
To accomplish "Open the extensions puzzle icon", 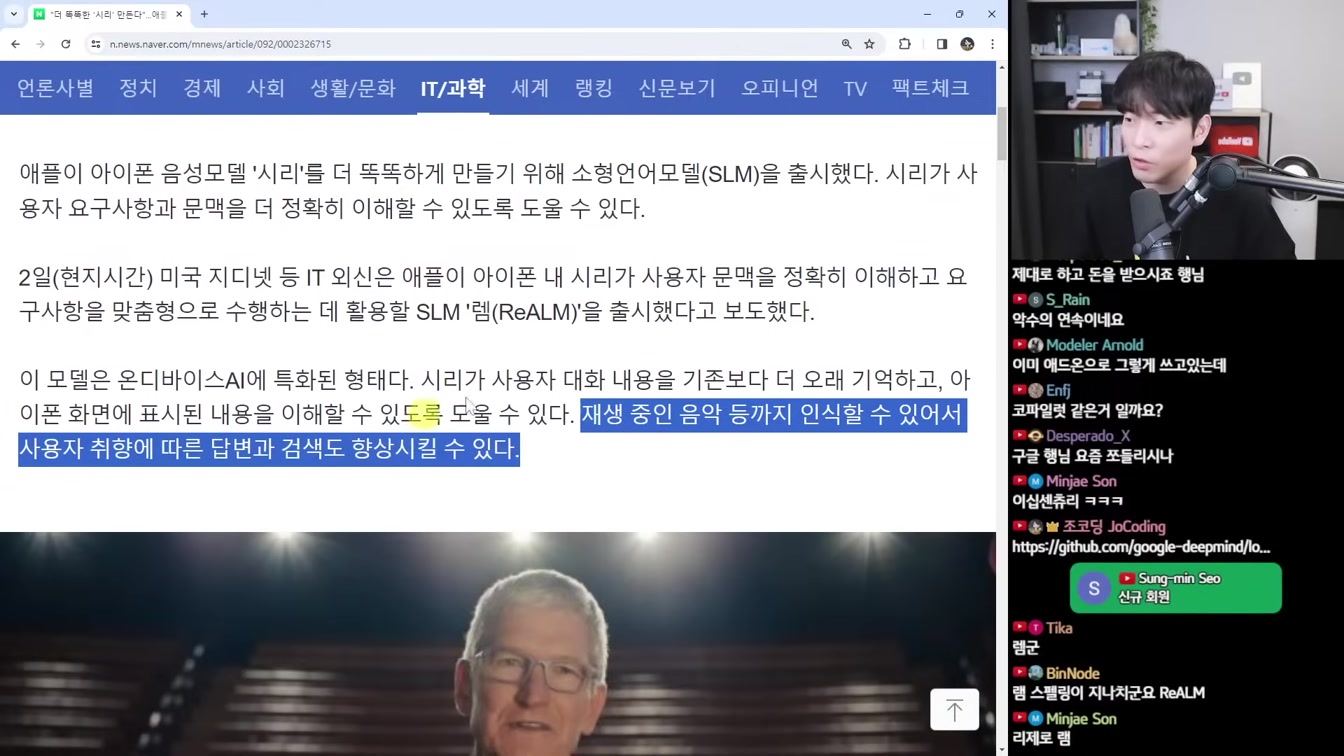I will (x=905, y=44).
